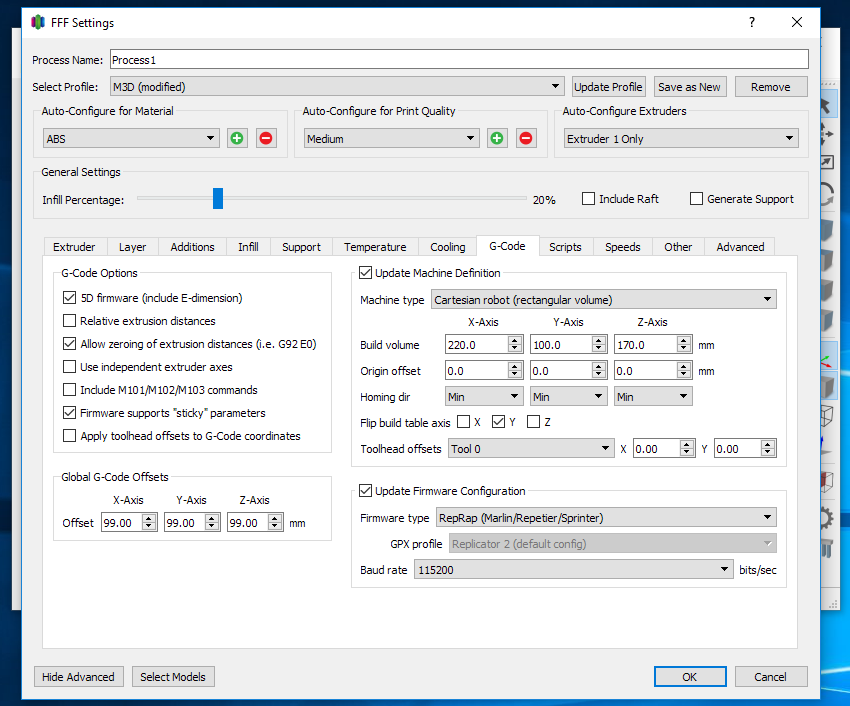Switch to the Layer tab

click(x=132, y=247)
